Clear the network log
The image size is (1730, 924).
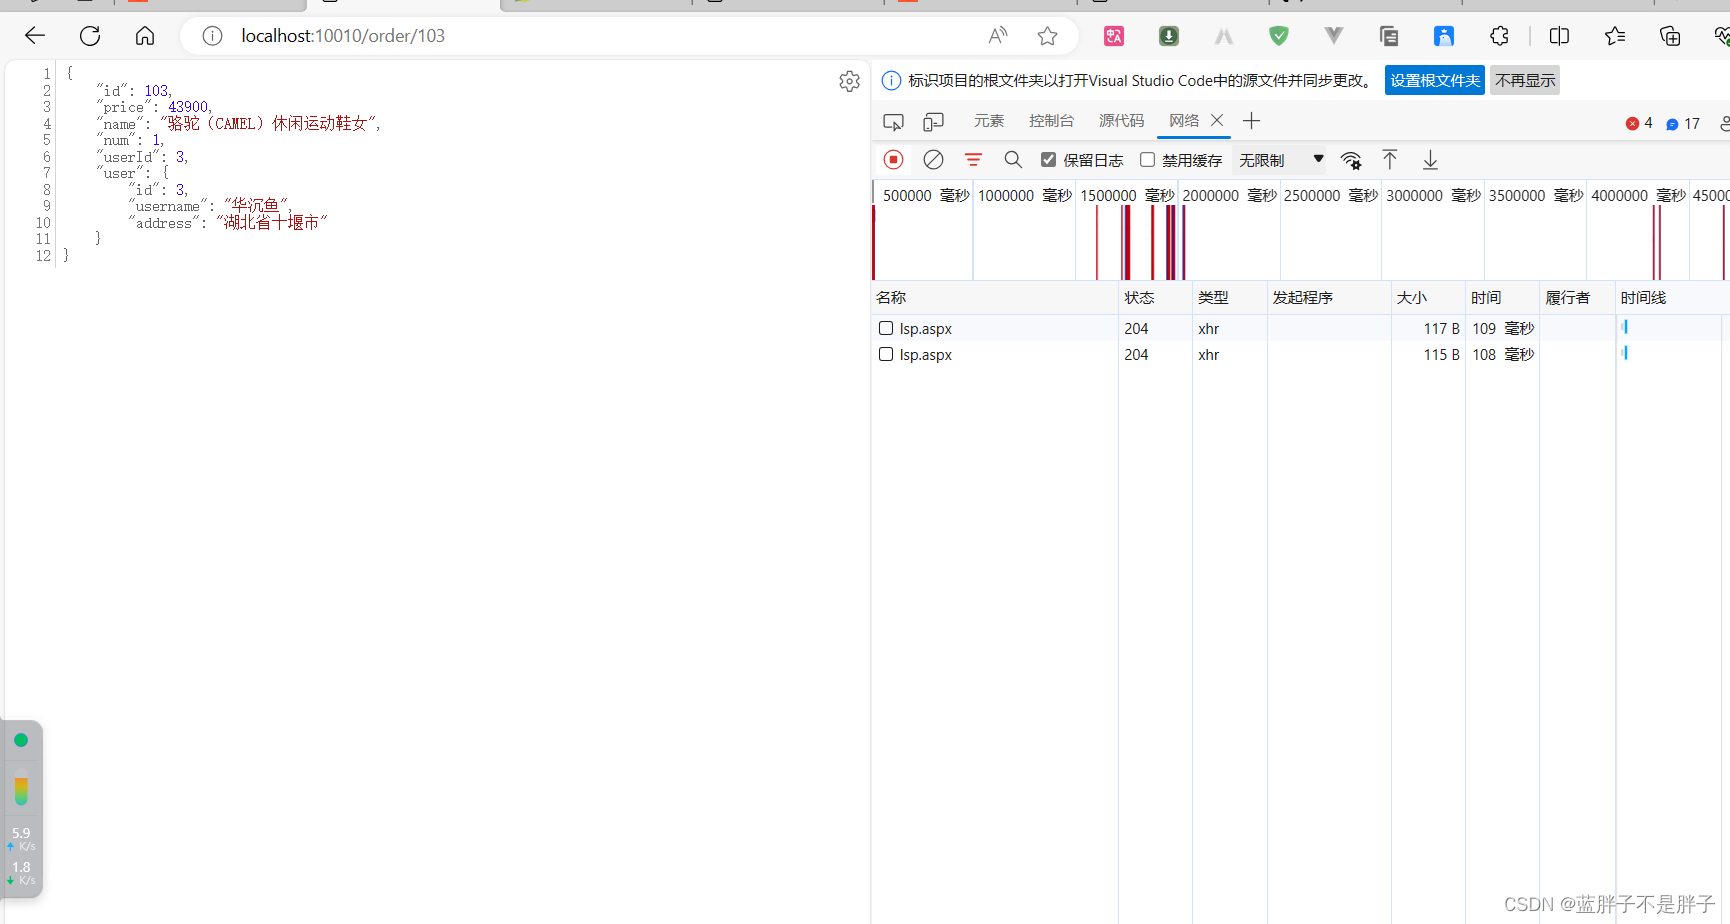pyautogui.click(x=933, y=160)
